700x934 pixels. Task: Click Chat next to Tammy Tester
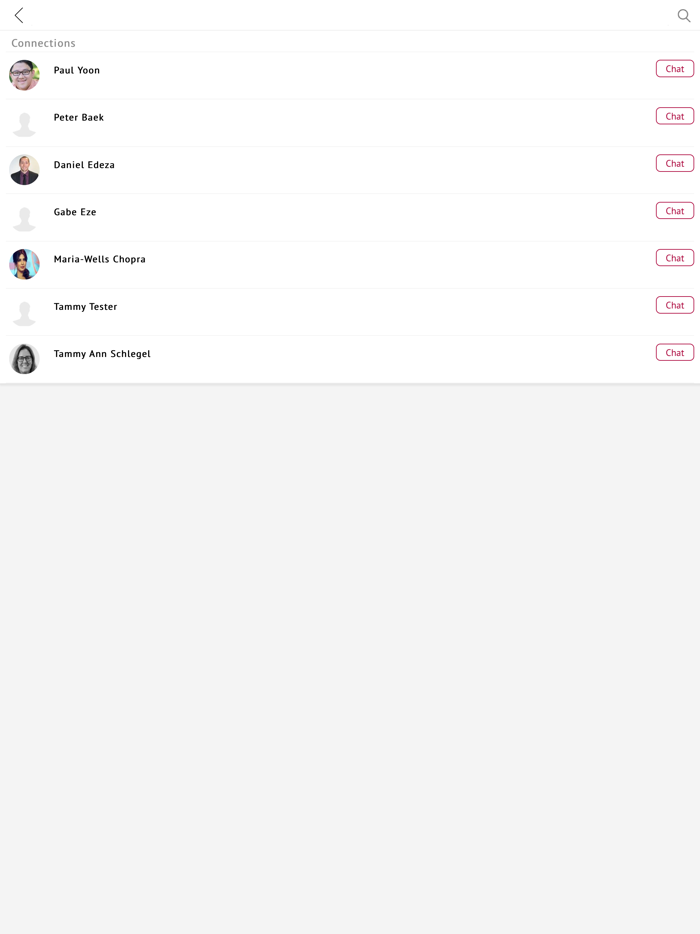point(675,305)
